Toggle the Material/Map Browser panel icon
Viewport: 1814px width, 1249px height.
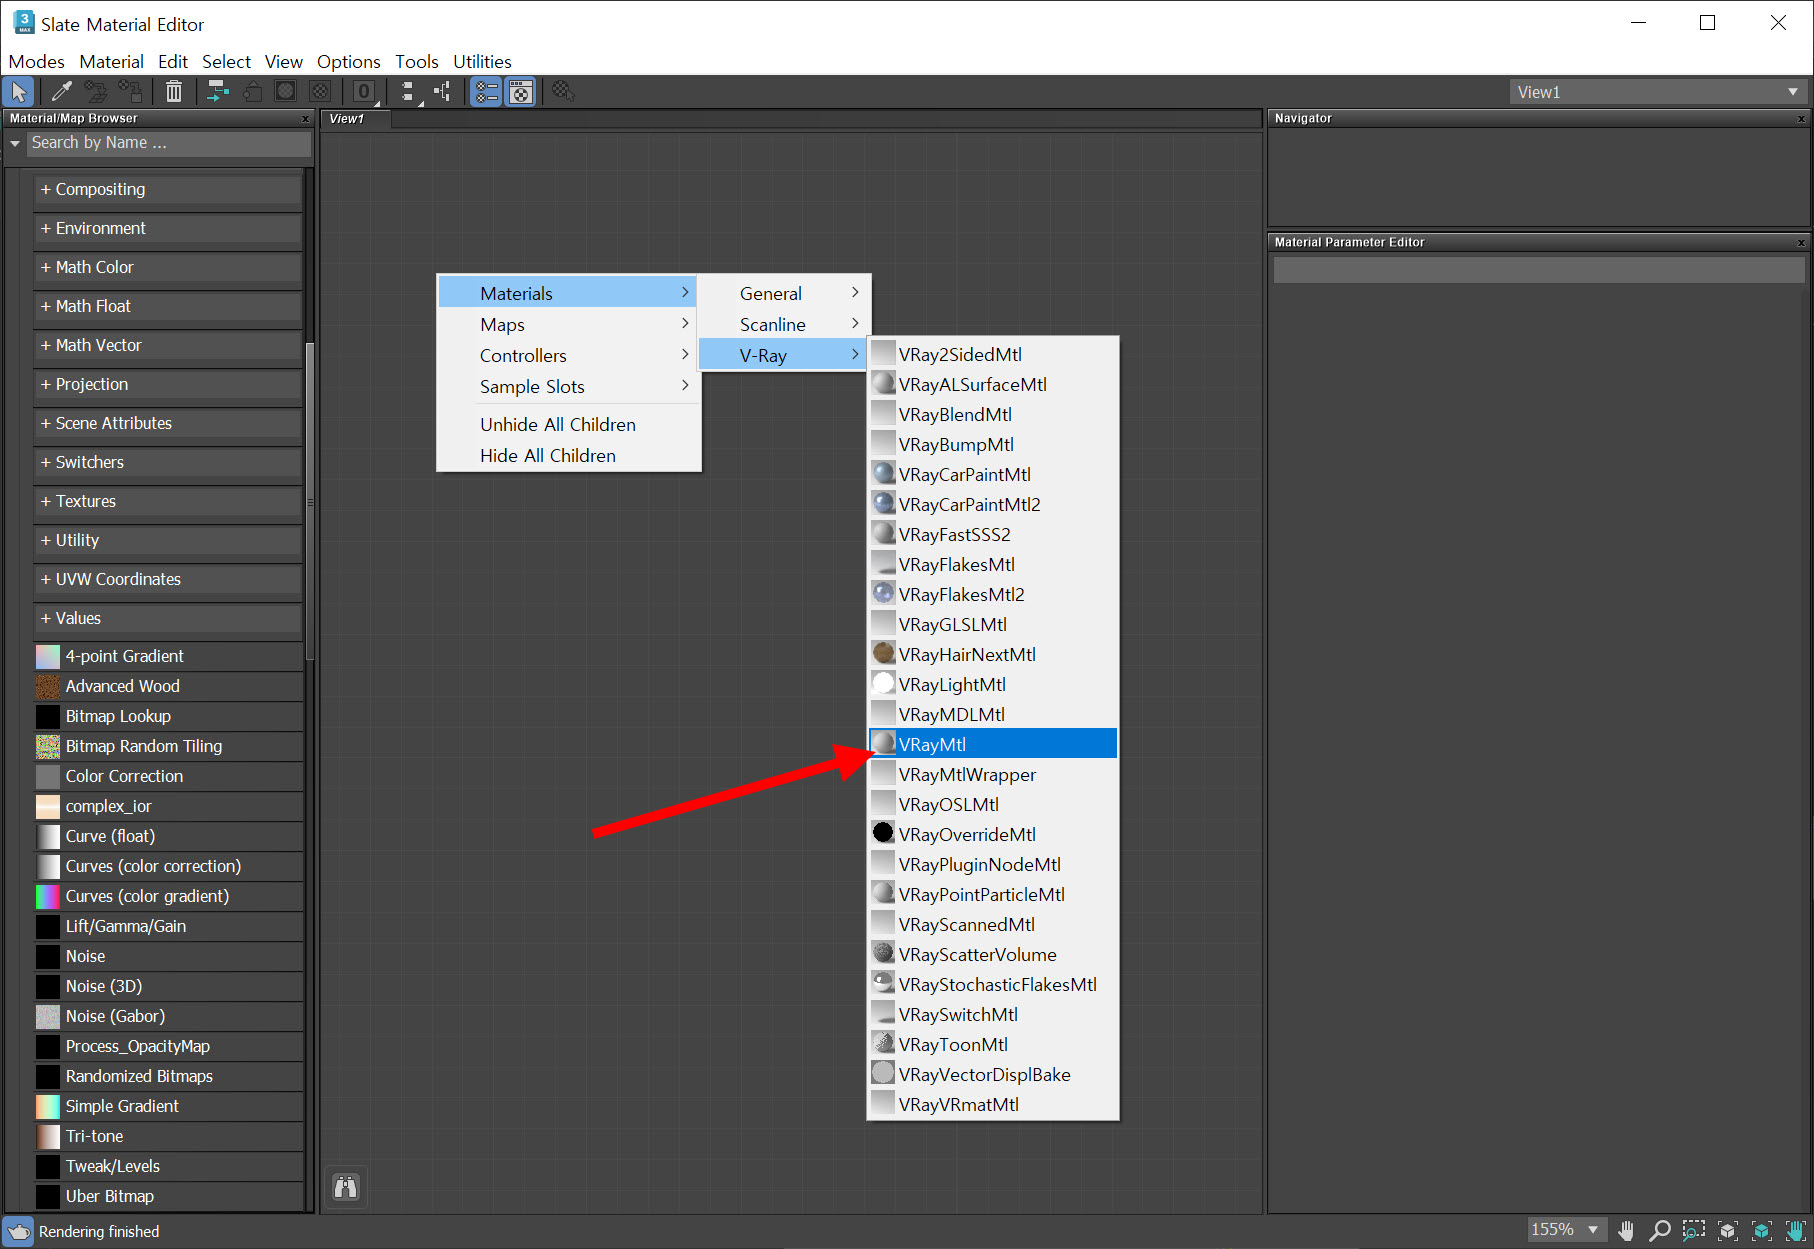tap(486, 92)
